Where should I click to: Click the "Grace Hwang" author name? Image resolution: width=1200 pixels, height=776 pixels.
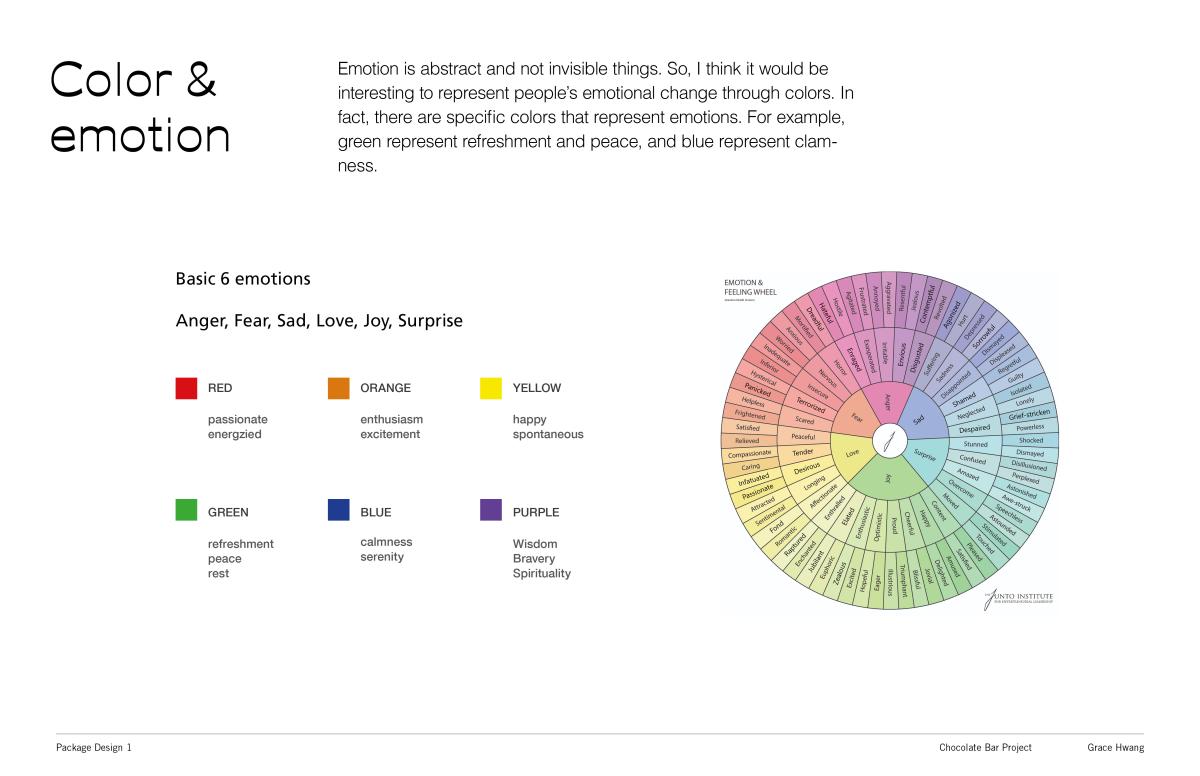pyautogui.click(x=1116, y=748)
